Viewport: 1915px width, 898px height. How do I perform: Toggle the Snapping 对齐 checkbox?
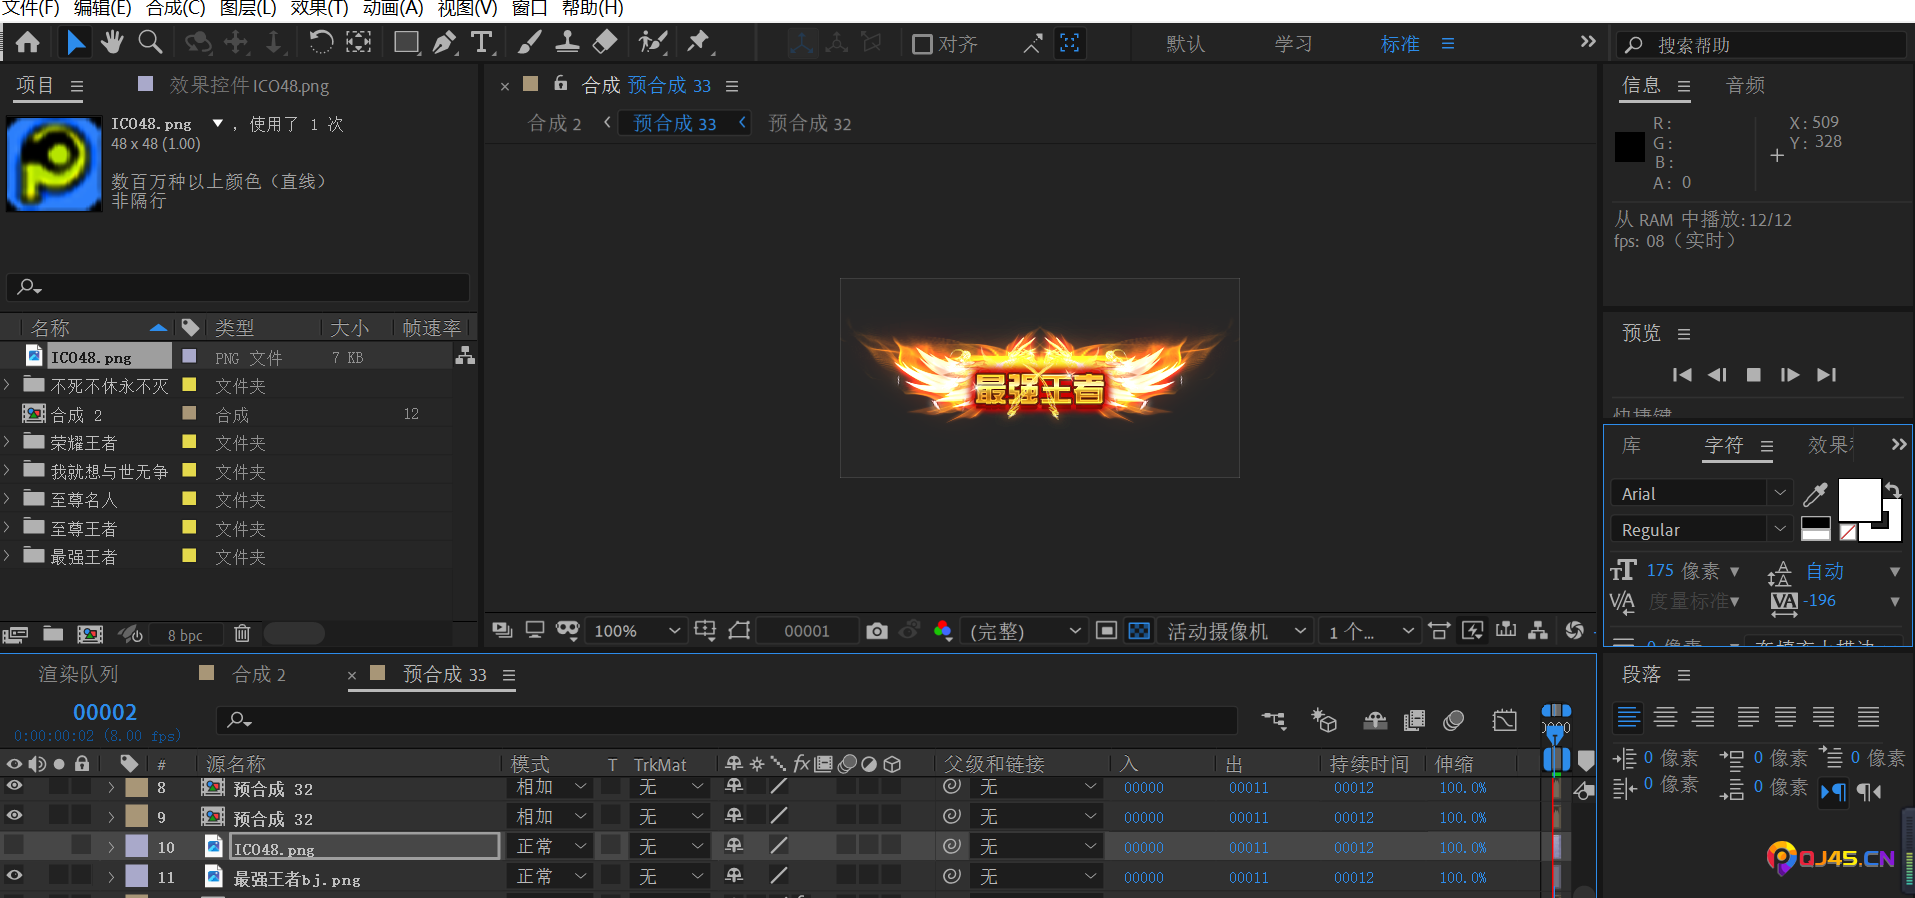coord(922,44)
